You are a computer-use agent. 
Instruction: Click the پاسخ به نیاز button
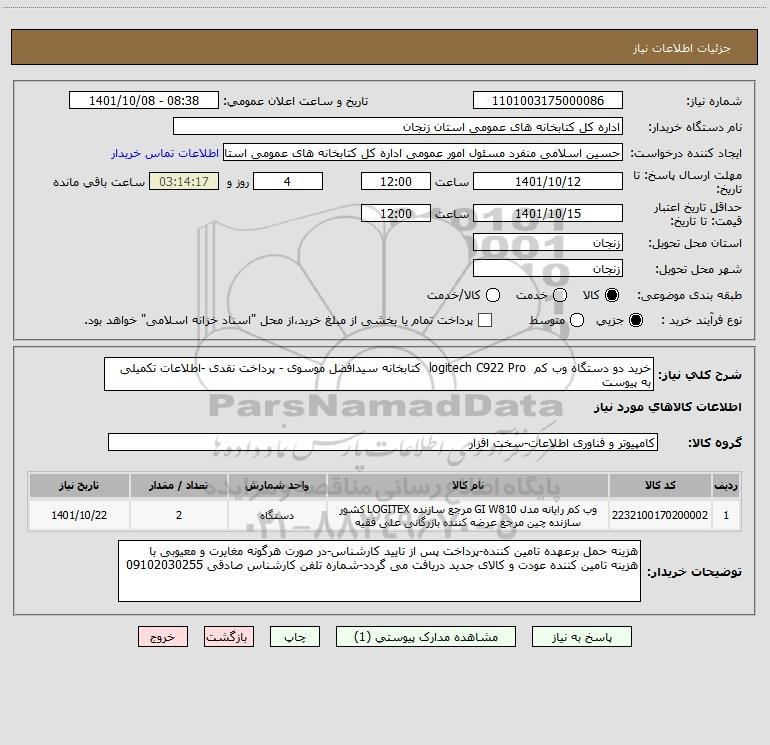click(582, 637)
